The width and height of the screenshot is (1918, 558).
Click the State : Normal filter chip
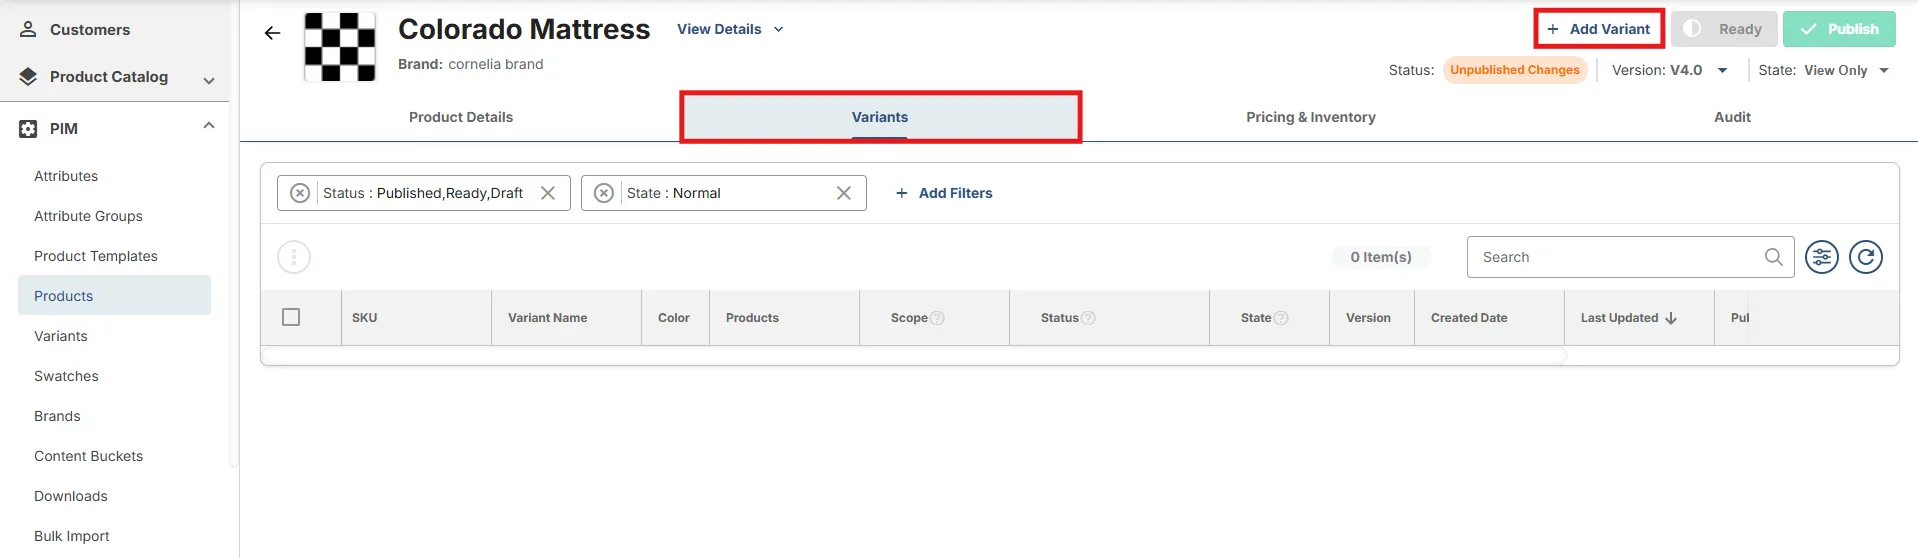723,193
